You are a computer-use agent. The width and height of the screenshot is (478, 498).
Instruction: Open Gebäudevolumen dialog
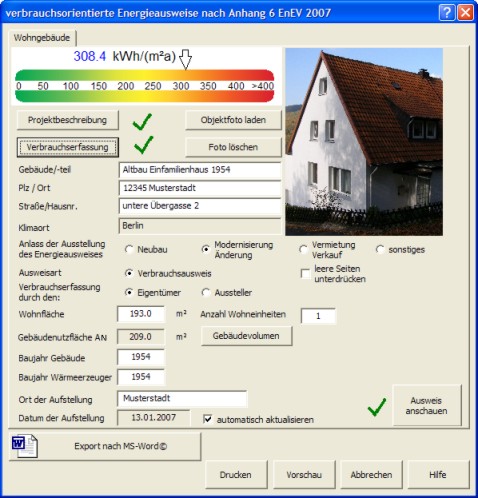click(246, 336)
